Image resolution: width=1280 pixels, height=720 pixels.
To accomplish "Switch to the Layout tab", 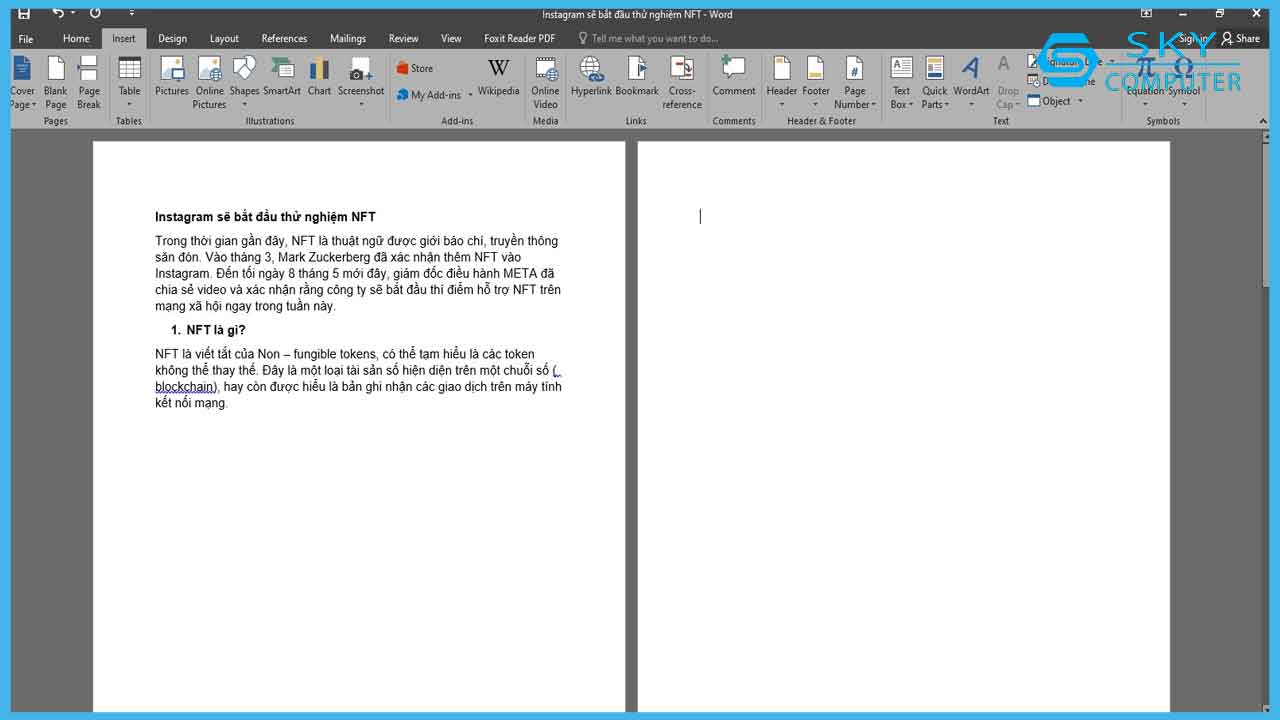I will [x=224, y=38].
